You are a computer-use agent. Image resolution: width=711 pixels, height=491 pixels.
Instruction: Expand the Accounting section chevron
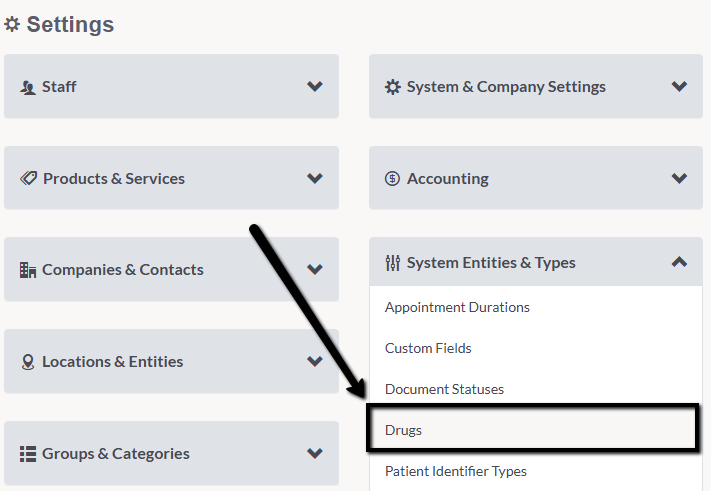pyautogui.click(x=679, y=178)
